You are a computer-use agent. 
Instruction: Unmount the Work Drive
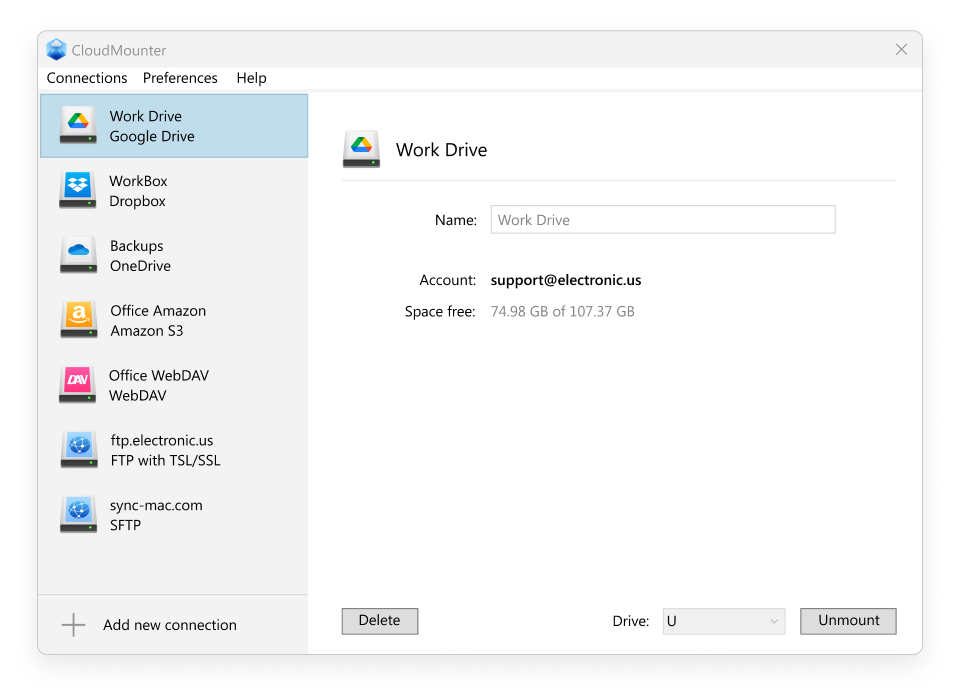pos(847,621)
